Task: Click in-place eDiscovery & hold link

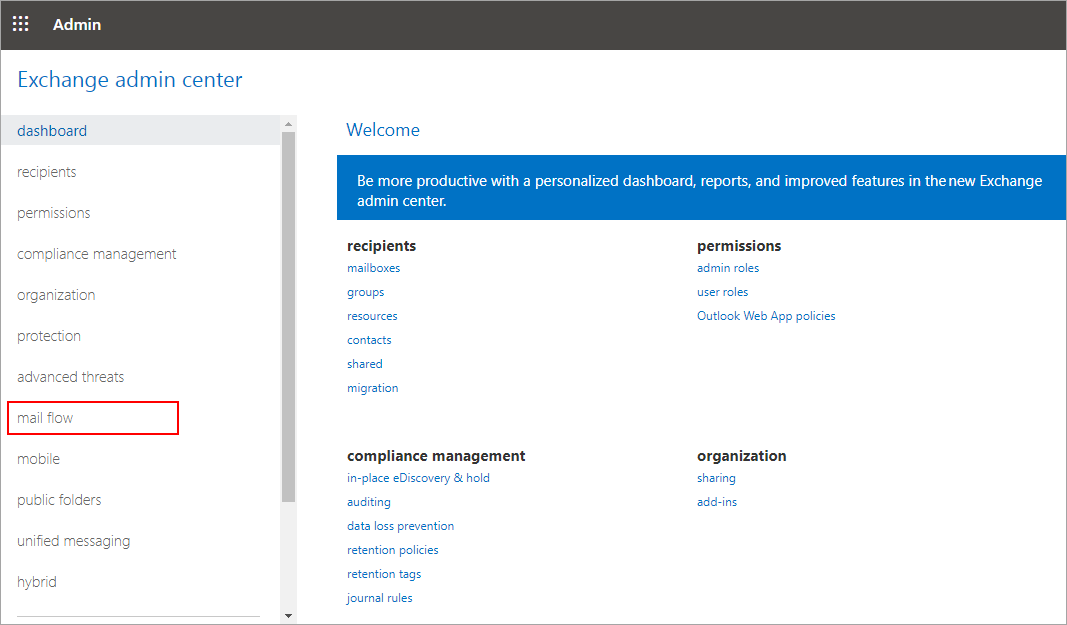Action: [418, 478]
